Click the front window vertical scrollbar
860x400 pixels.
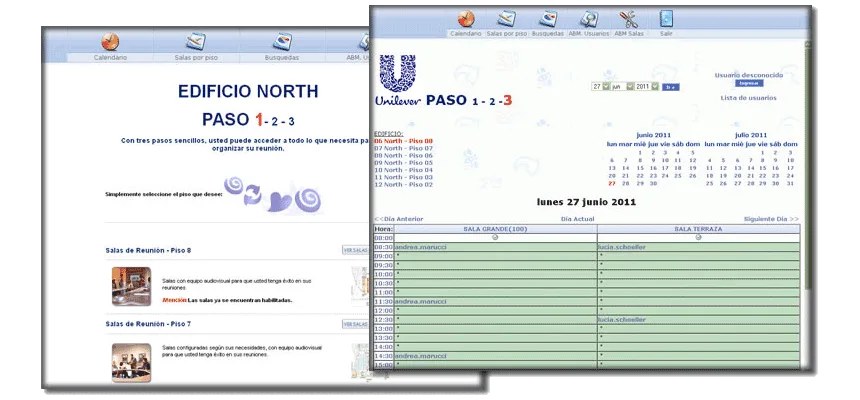tap(807, 165)
